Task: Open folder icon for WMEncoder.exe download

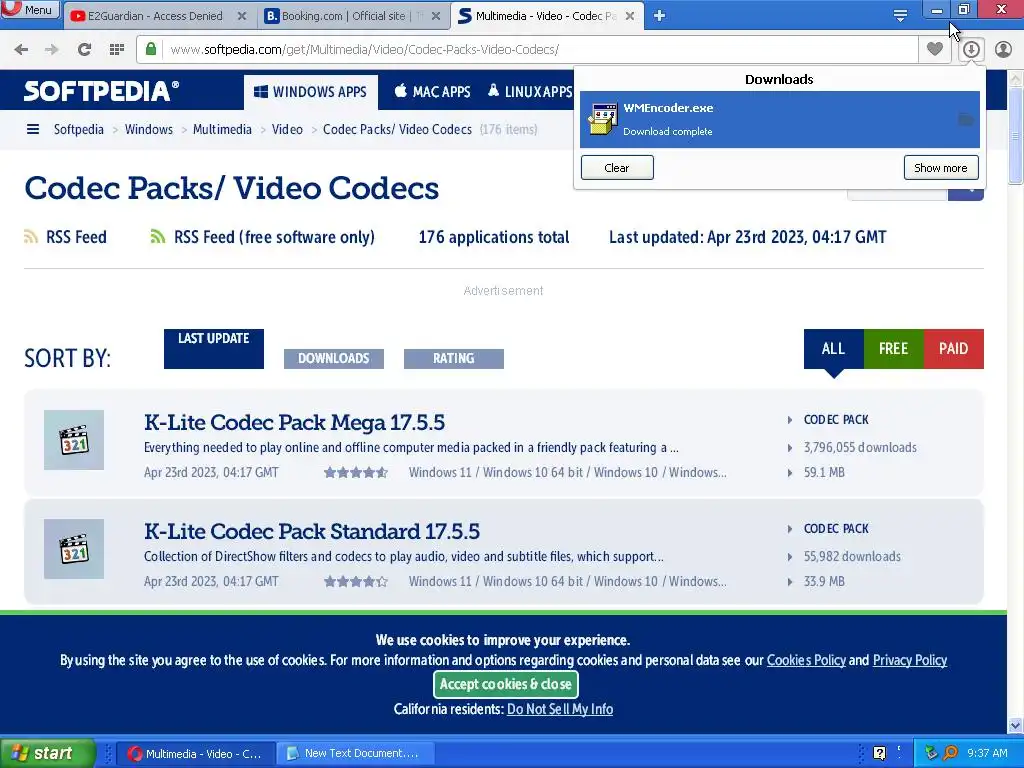Action: [x=965, y=120]
